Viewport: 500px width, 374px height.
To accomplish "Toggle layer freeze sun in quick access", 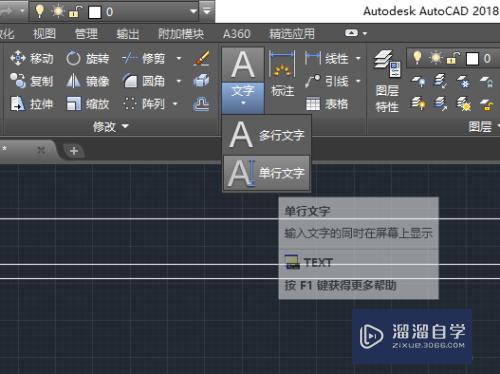I will coord(58,11).
